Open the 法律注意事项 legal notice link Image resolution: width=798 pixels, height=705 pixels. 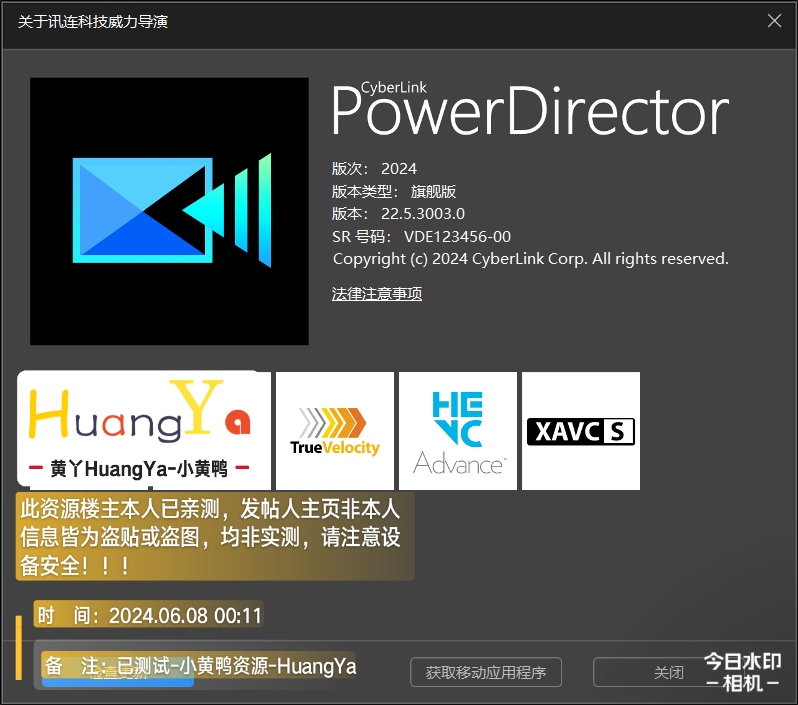(x=377, y=294)
